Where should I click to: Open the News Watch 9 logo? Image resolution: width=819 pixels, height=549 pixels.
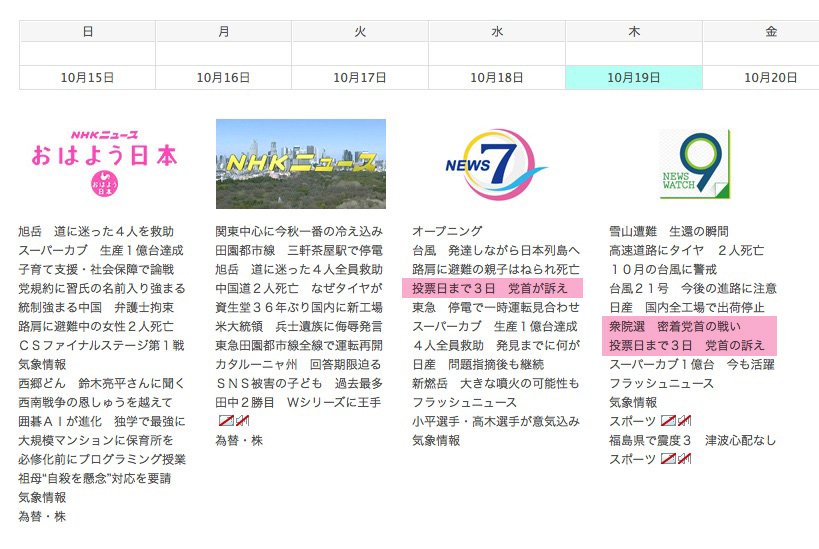point(694,165)
